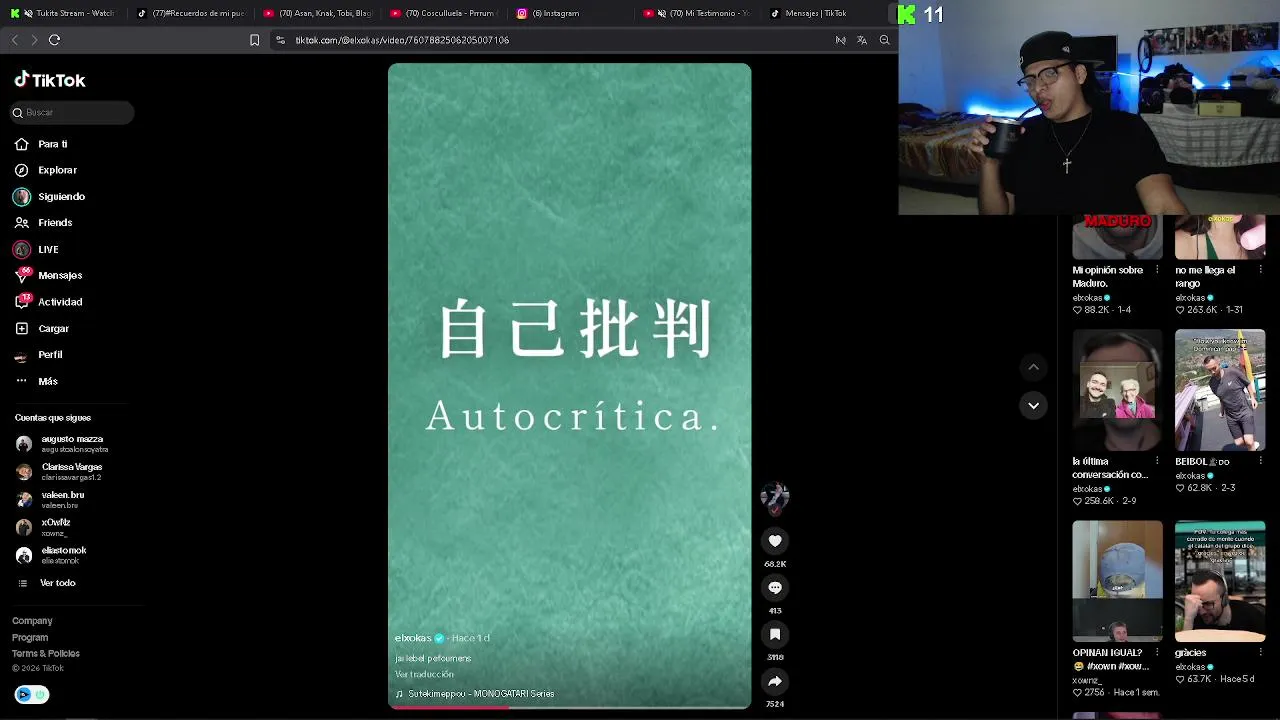Go to Explorar section

point(45,170)
